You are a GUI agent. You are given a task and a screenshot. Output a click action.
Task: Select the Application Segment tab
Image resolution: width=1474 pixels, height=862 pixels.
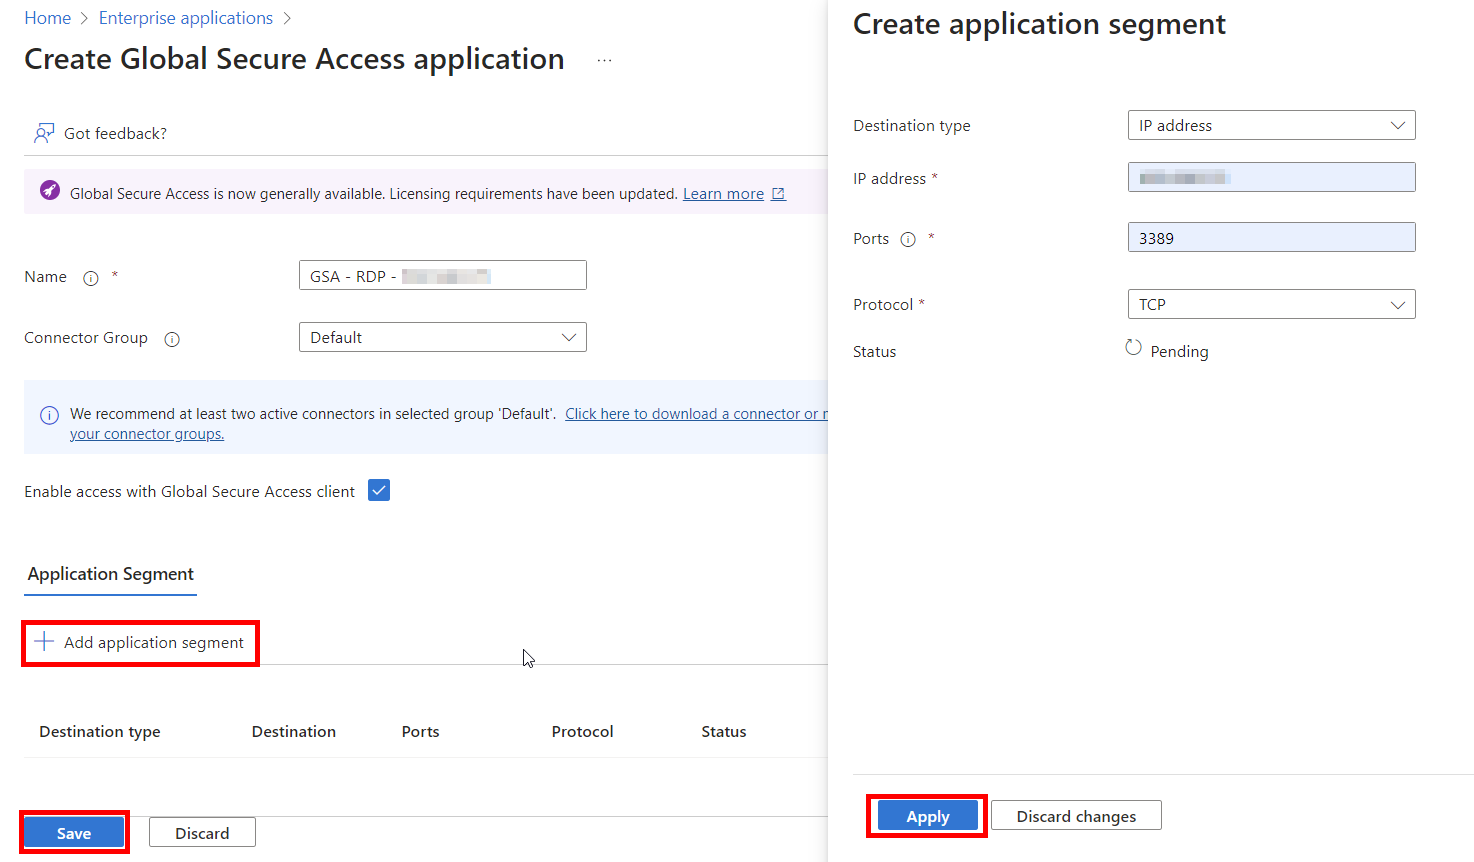click(x=111, y=574)
